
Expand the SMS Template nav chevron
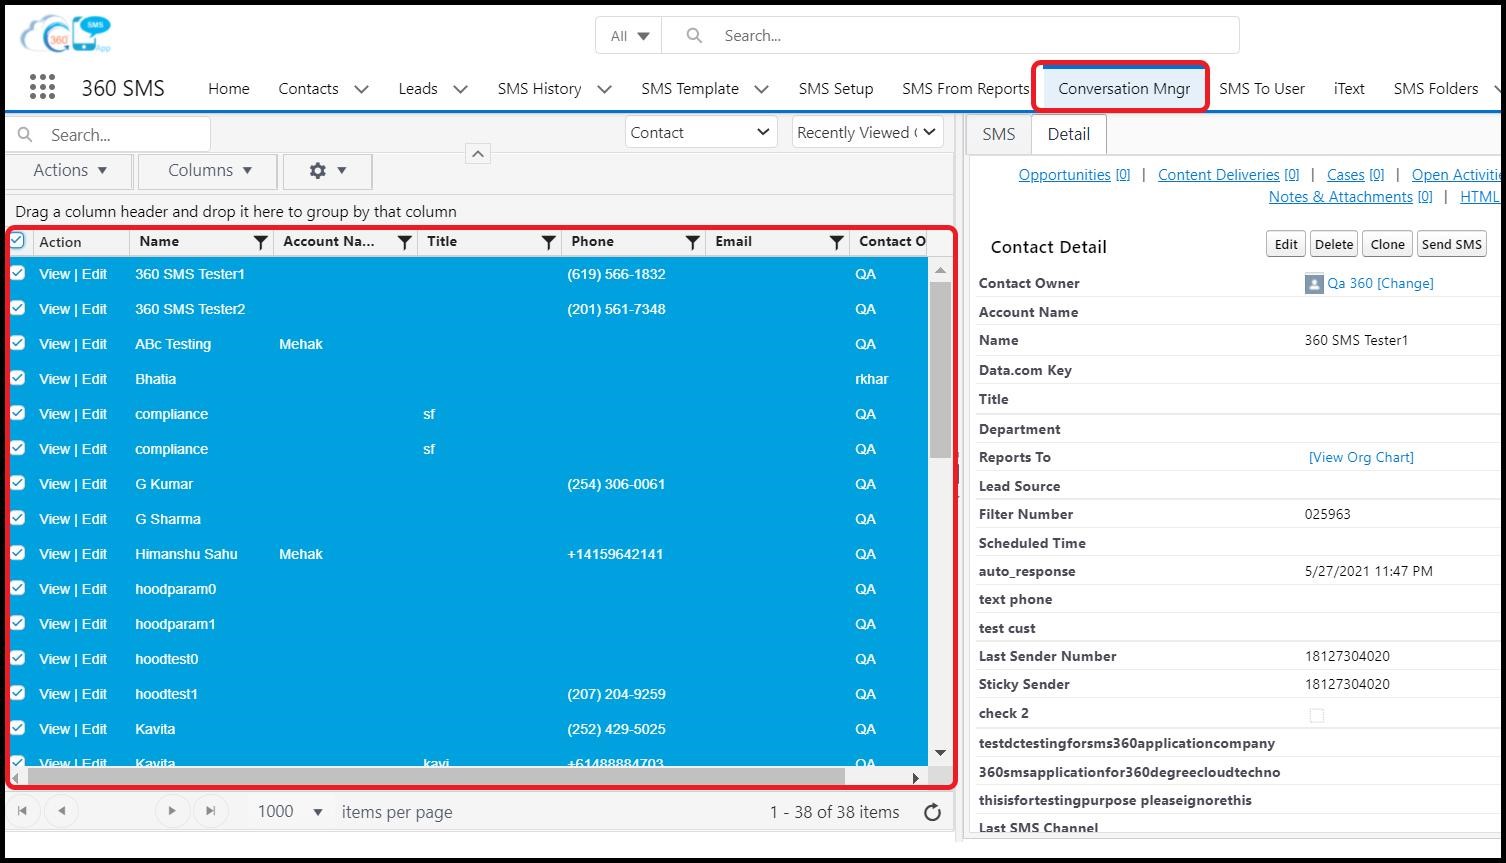pyautogui.click(x=761, y=89)
